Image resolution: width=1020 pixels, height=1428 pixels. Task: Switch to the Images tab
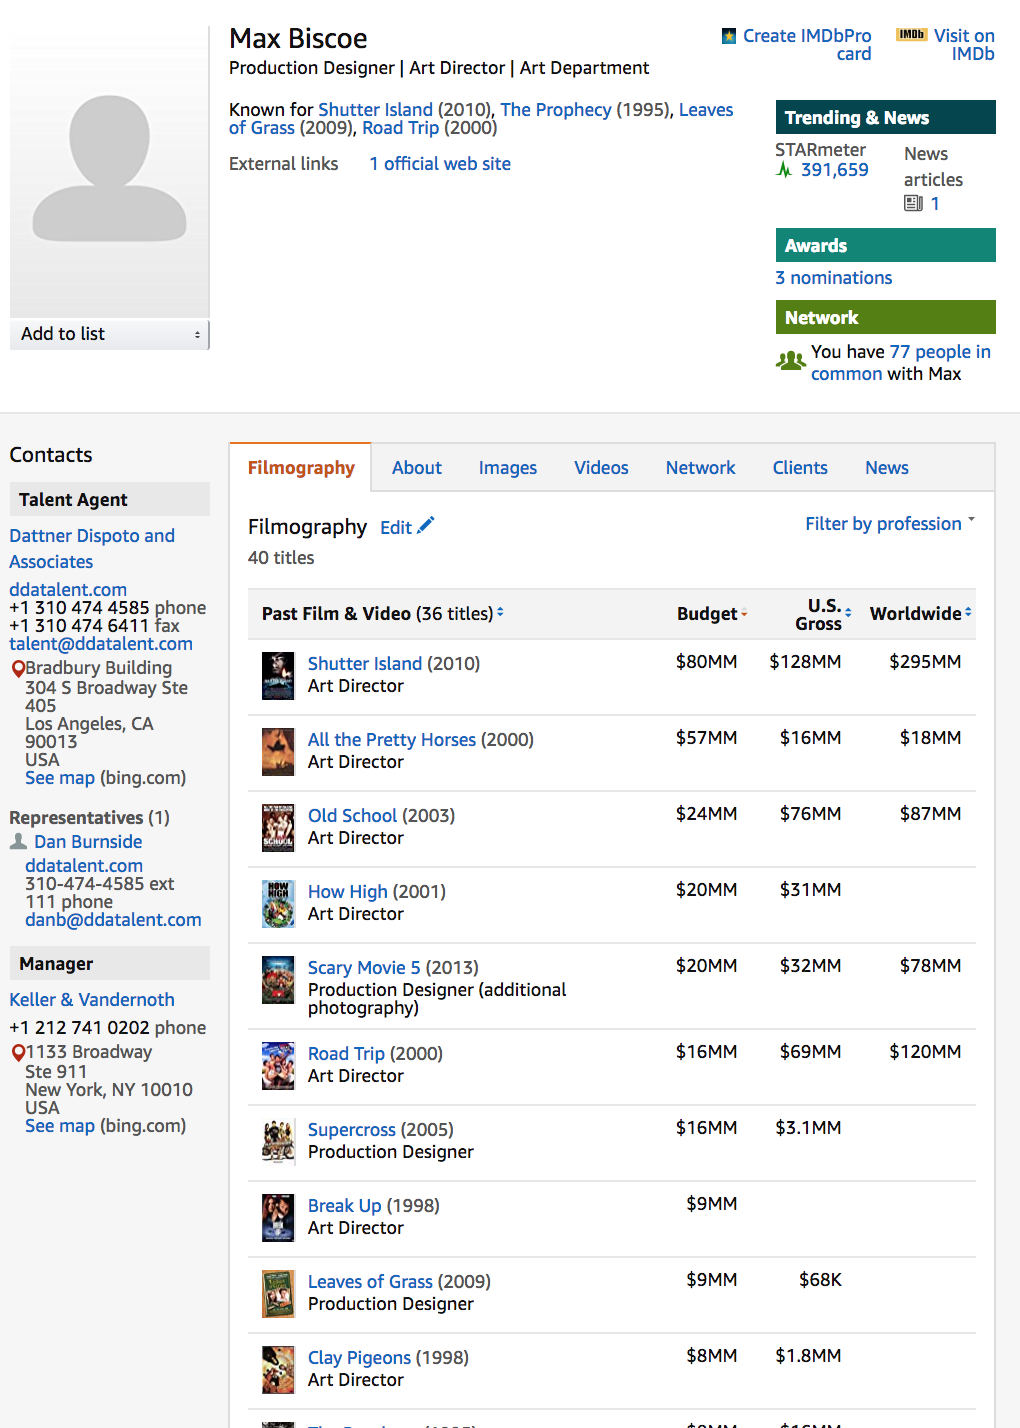(508, 468)
